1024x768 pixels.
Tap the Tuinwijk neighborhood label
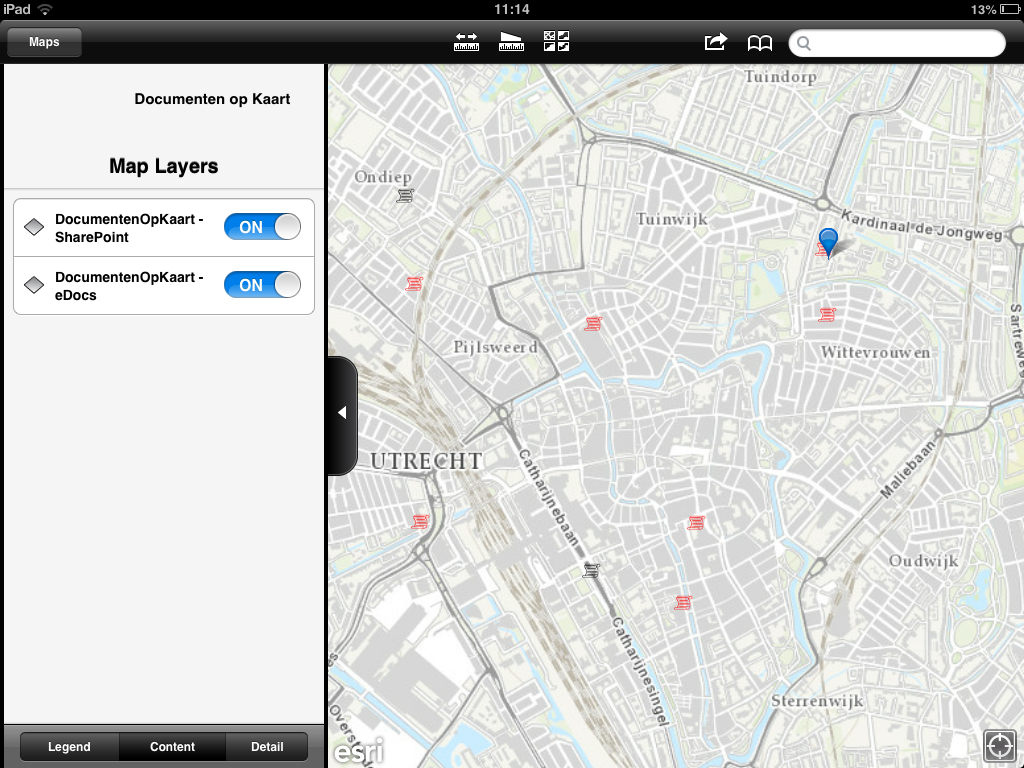click(672, 219)
